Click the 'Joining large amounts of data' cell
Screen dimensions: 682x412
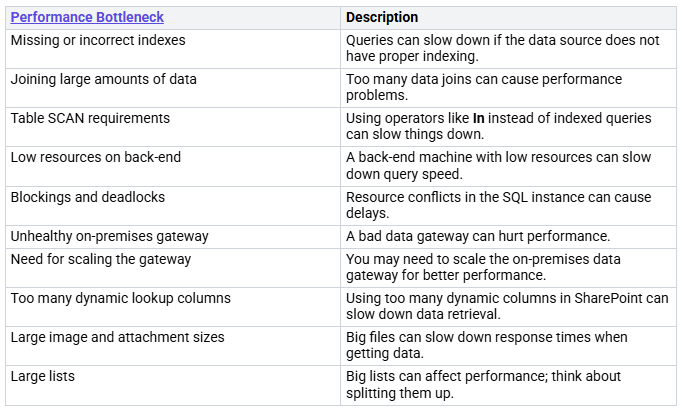104,79
